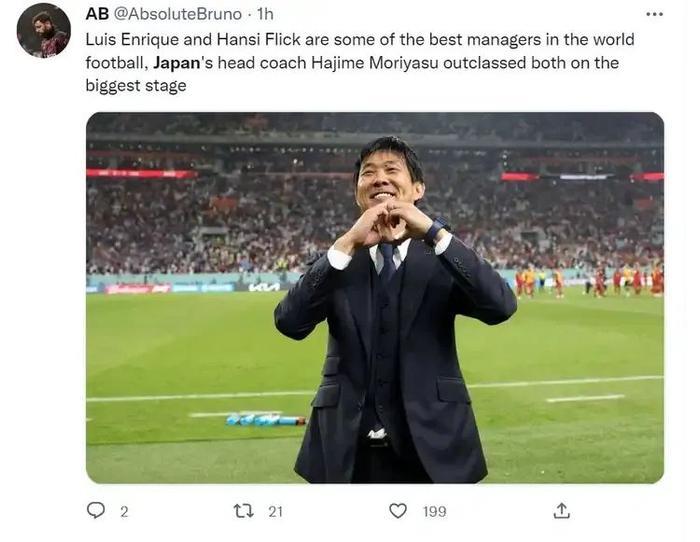Click the retweet count 21

(275, 511)
